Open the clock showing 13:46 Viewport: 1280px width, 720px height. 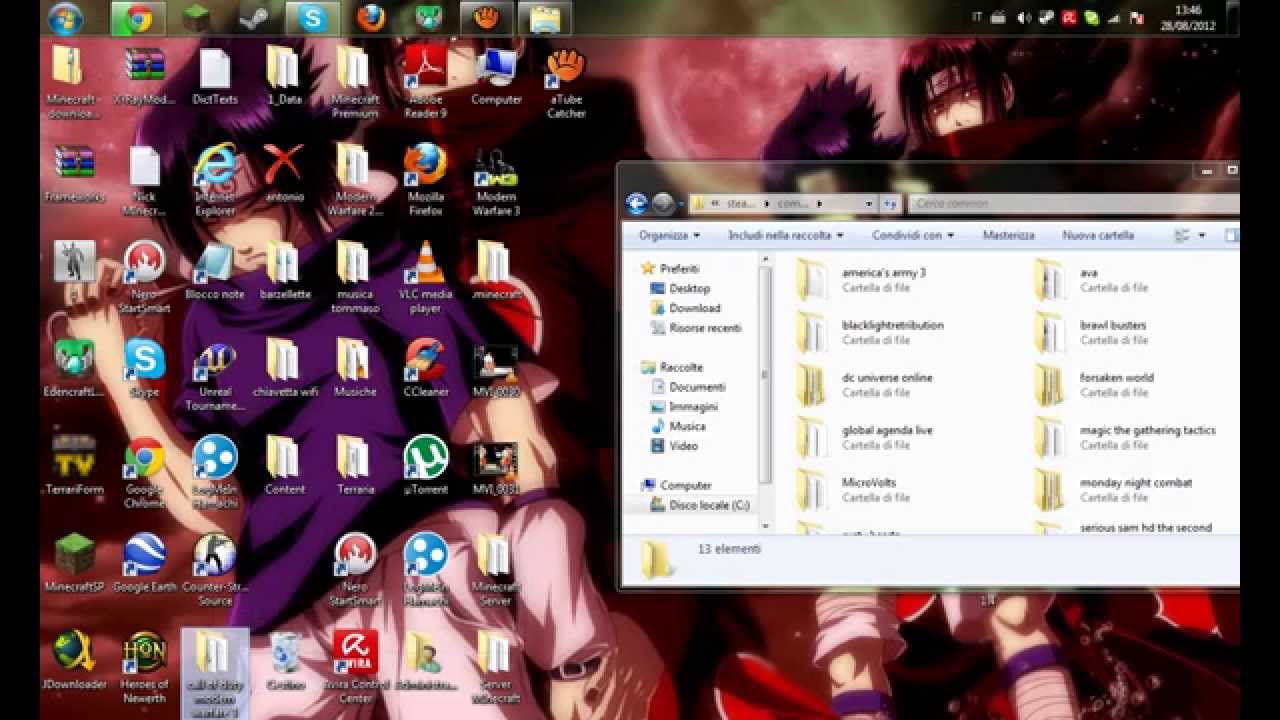(1188, 18)
